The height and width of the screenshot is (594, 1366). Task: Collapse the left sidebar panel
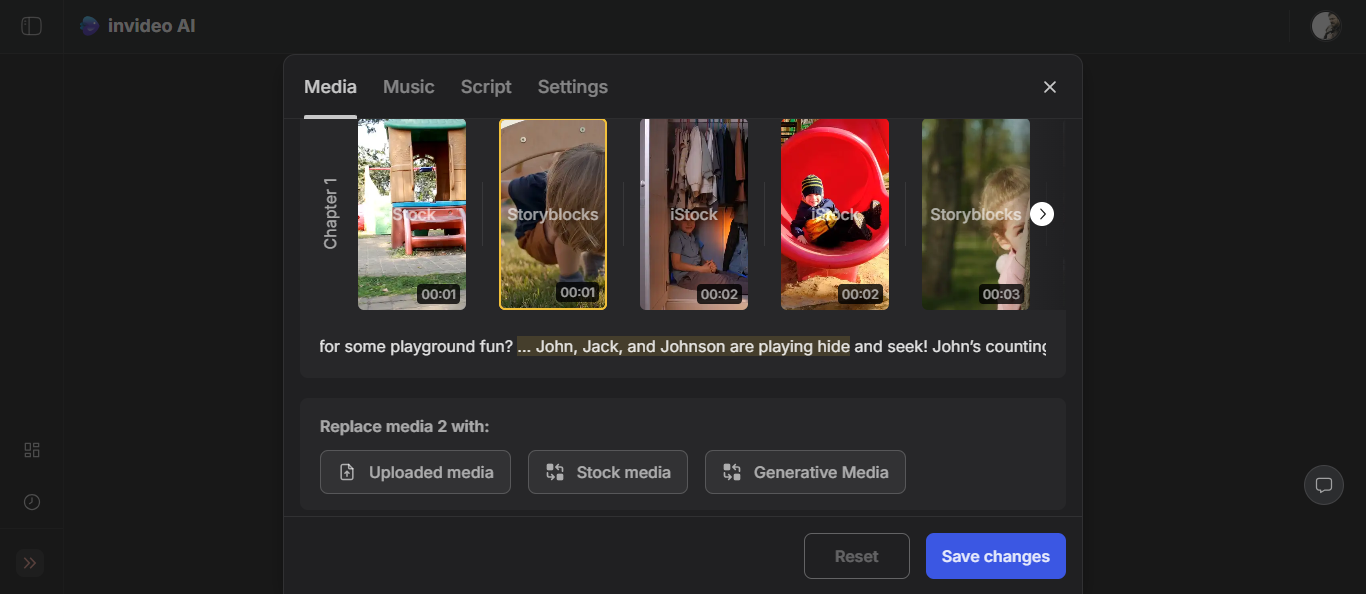31,26
